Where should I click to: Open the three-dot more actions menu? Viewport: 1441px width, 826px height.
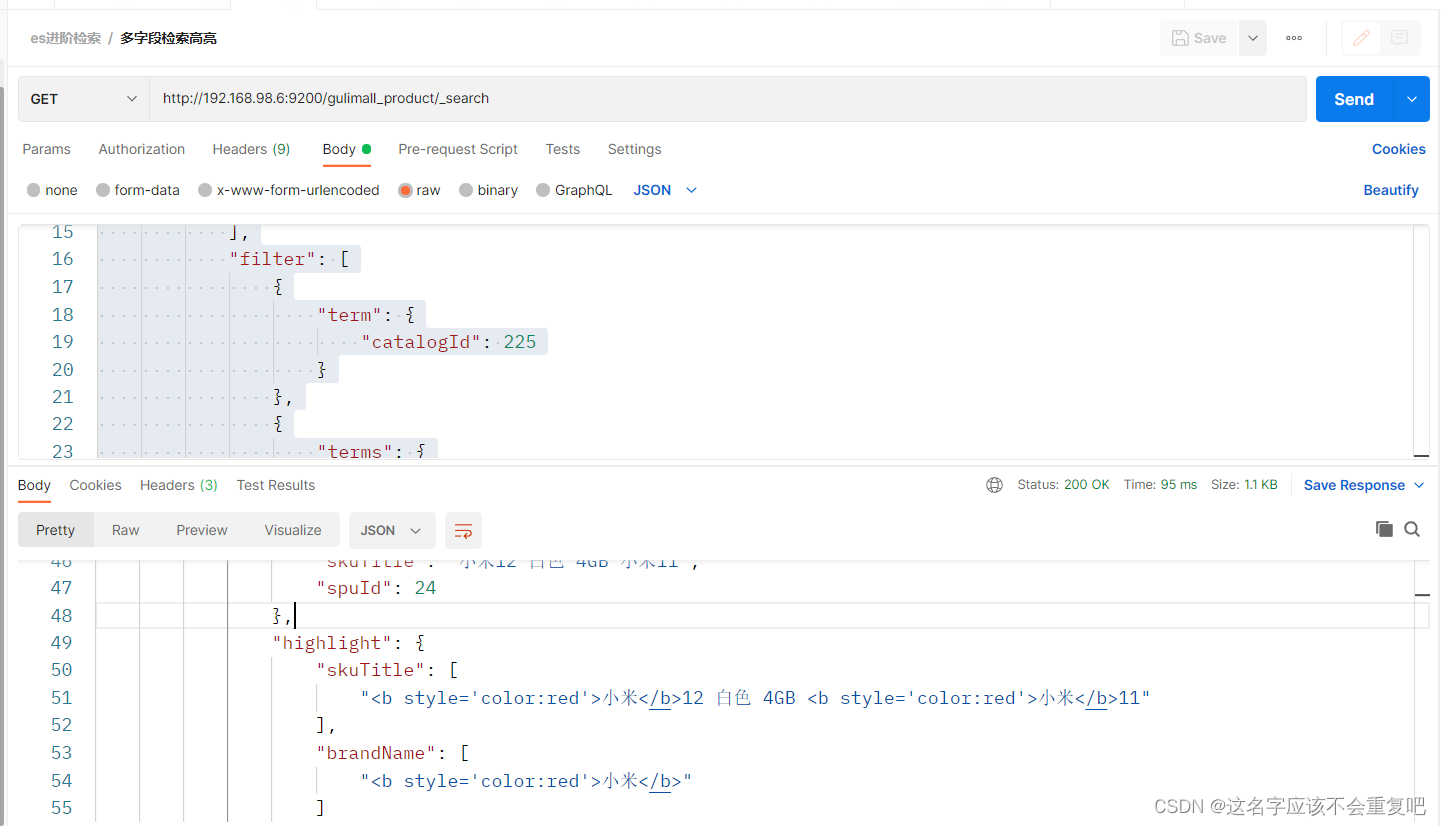(1294, 38)
